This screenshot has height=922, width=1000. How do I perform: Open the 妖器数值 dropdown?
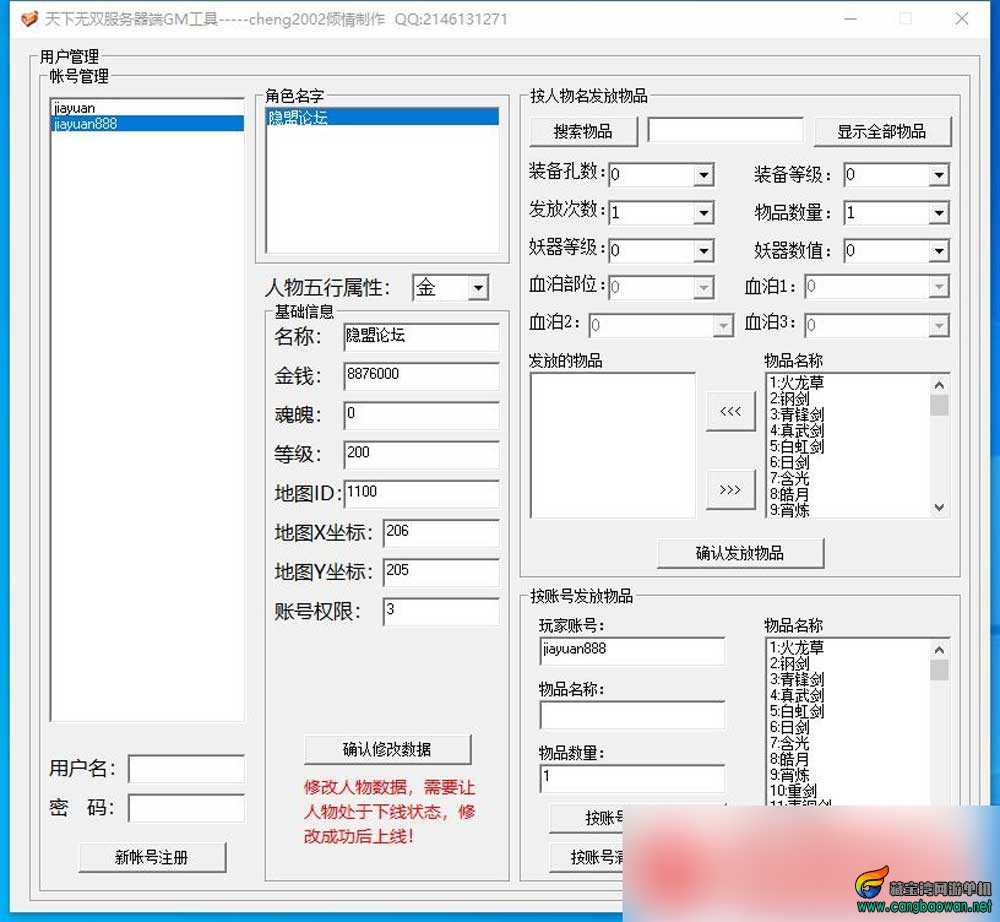(938, 251)
